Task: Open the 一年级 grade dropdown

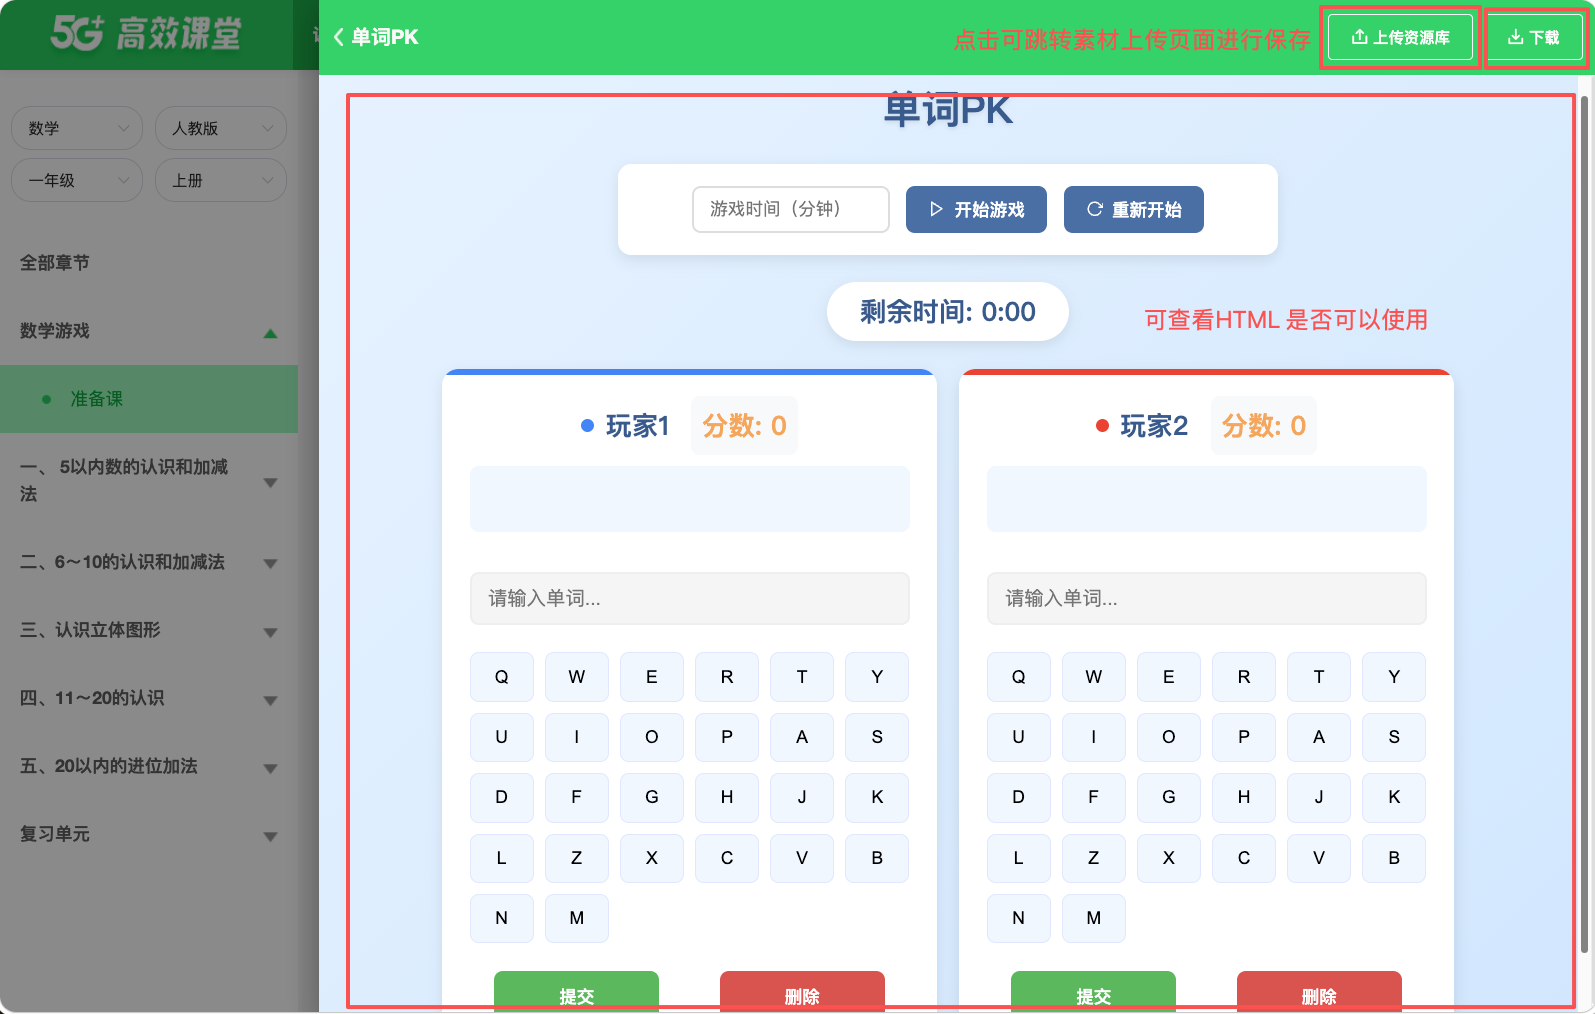Action: pyautogui.click(x=77, y=180)
